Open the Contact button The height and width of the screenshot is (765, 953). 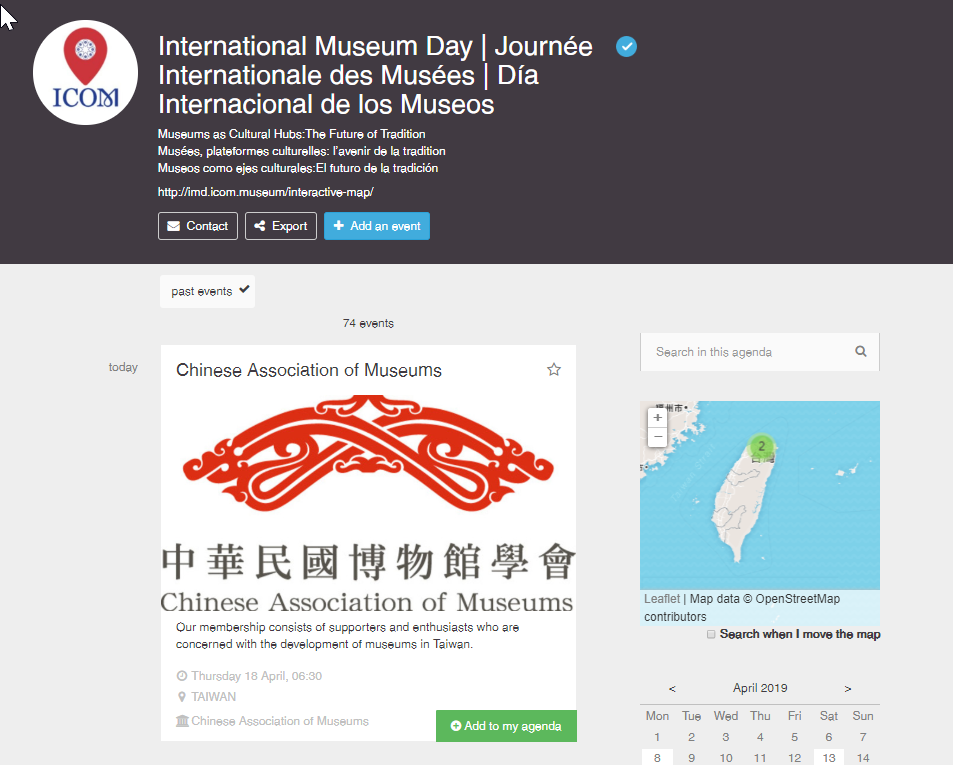[x=198, y=226]
